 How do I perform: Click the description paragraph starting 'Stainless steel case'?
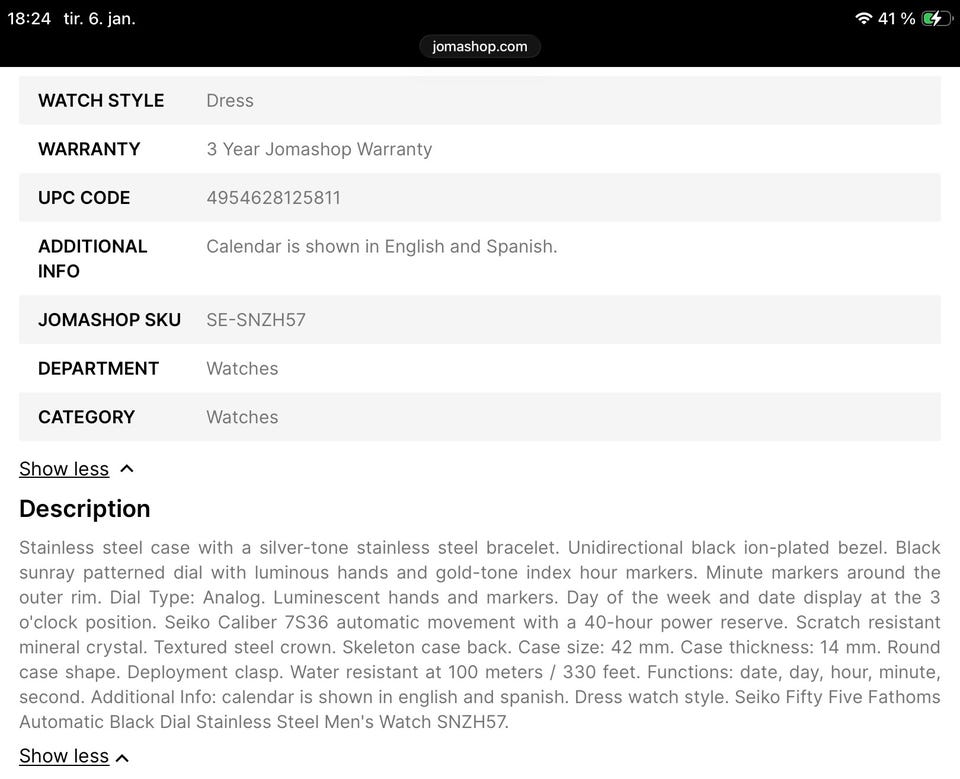479,634
